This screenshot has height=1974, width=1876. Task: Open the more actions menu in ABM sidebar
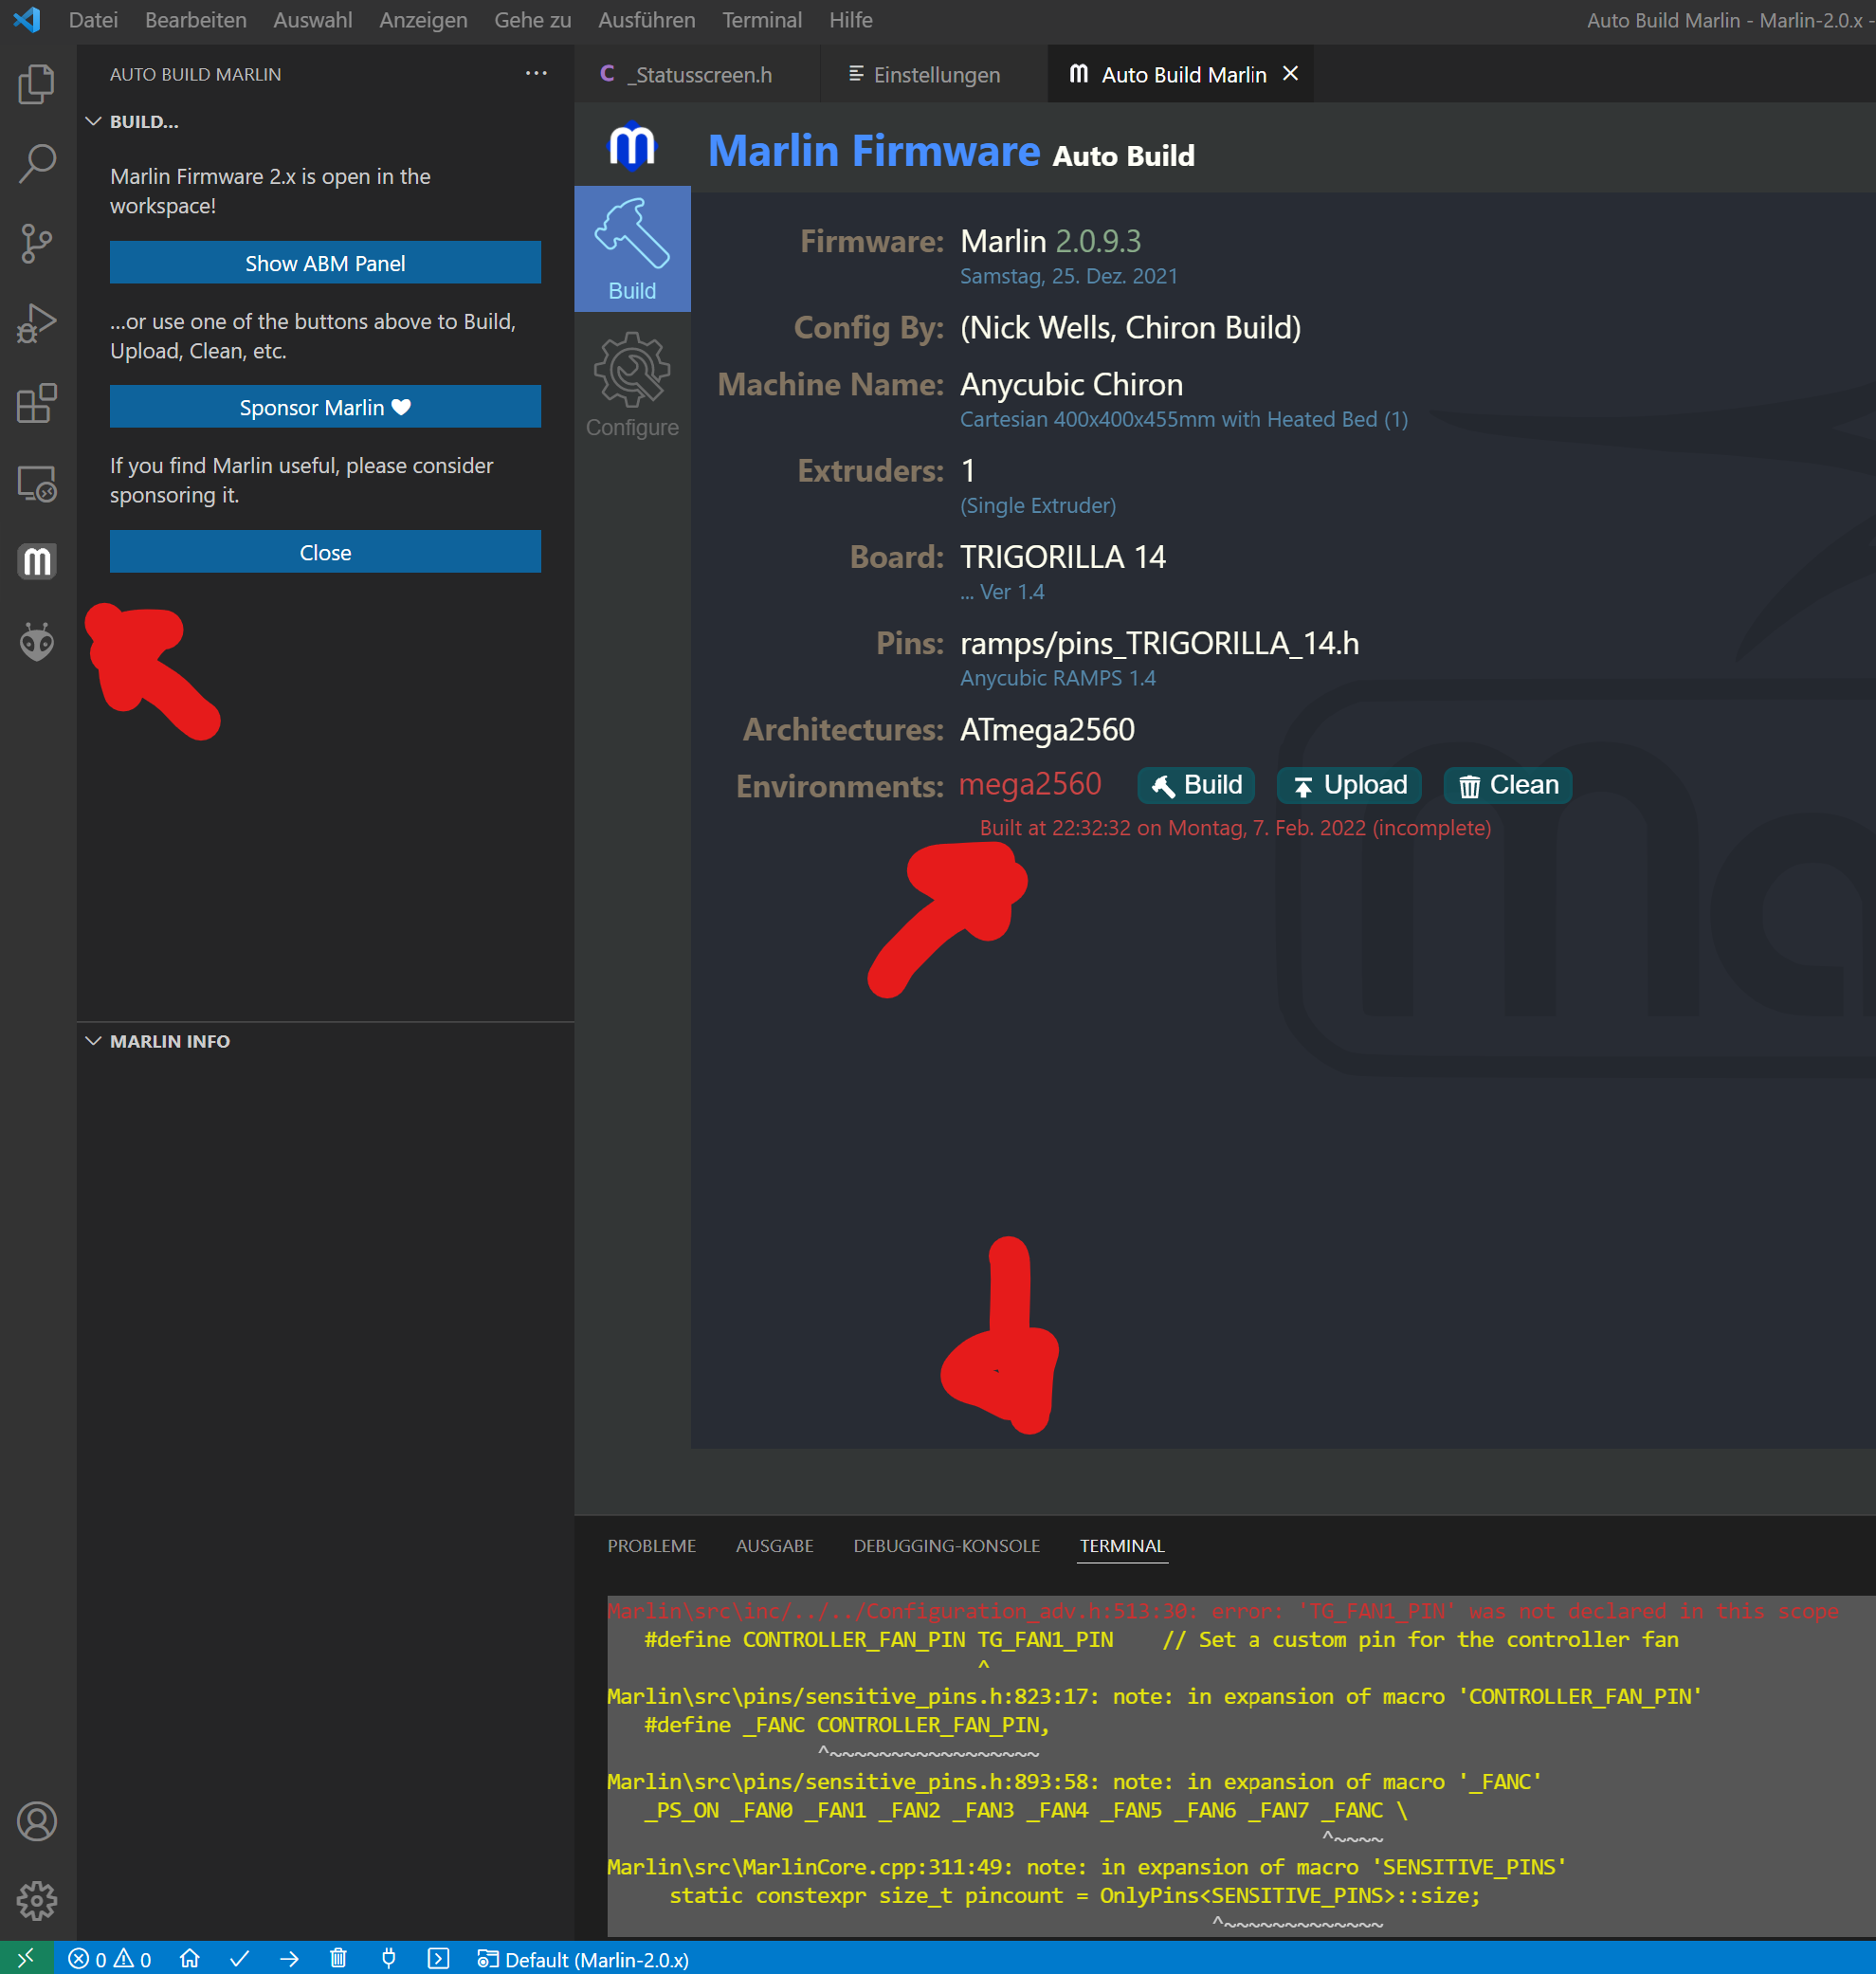(x=536, y=73)
